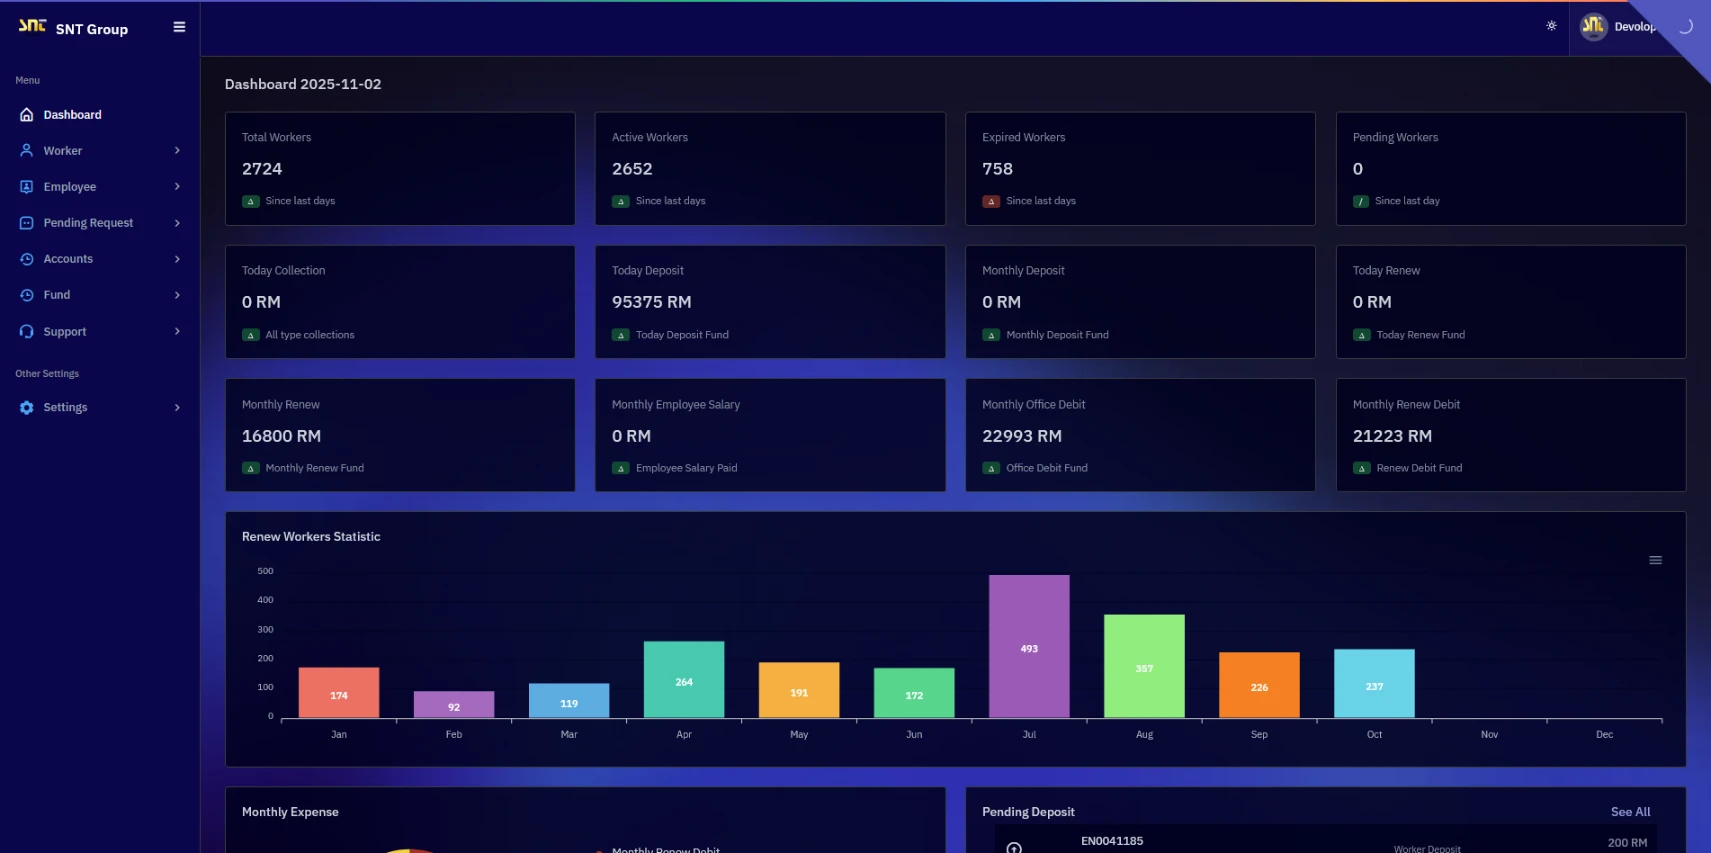Open pending deposit entry EN0041185

click(x=1111, y=841)
